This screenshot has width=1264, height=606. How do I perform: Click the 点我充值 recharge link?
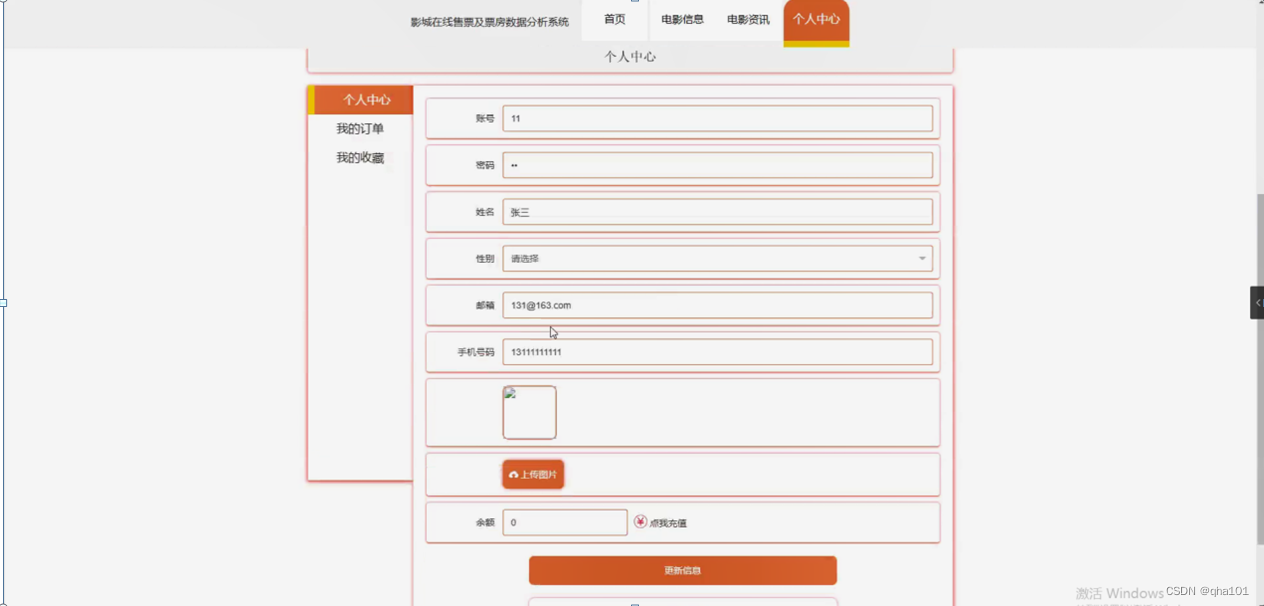(667, 522)
